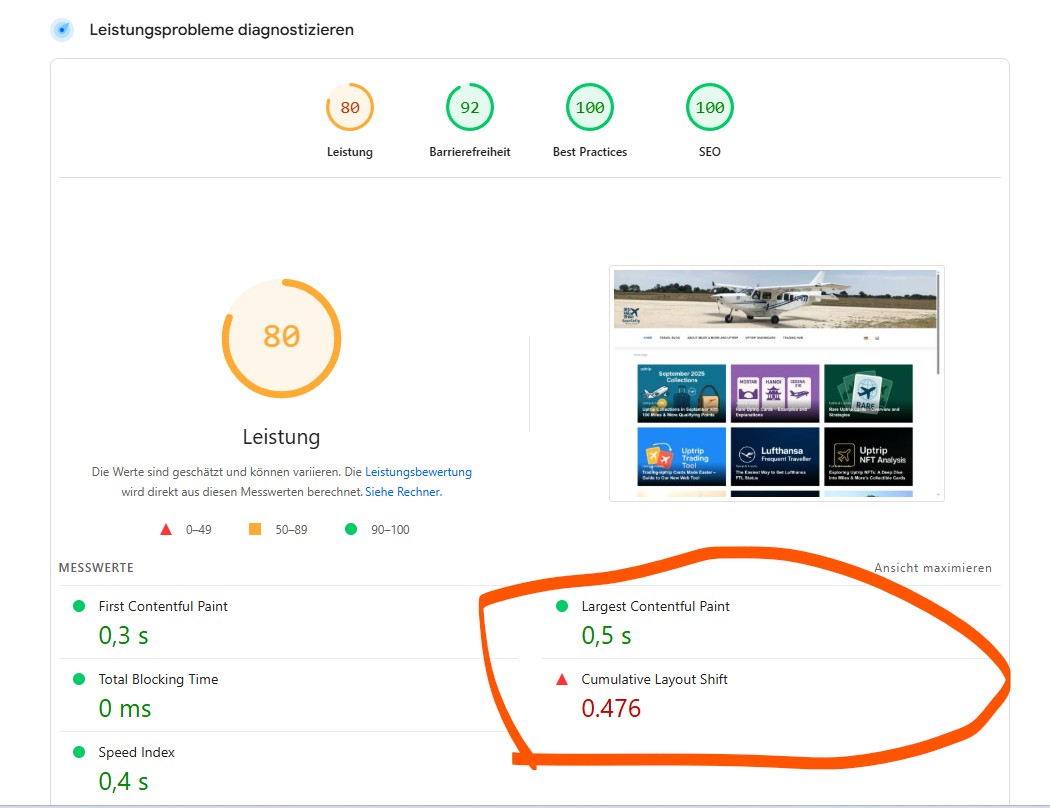This screenshot has height=808, width=1050.
Task: Click the green dot beside Speed Index
Action: (x=79, y=753)
